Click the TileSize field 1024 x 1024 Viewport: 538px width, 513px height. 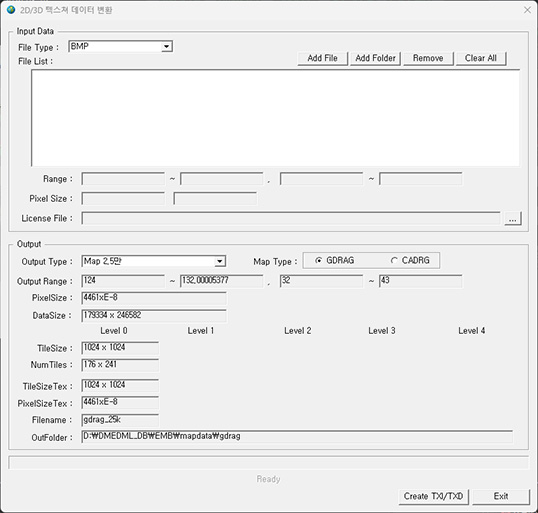click(x=120, y=348)
